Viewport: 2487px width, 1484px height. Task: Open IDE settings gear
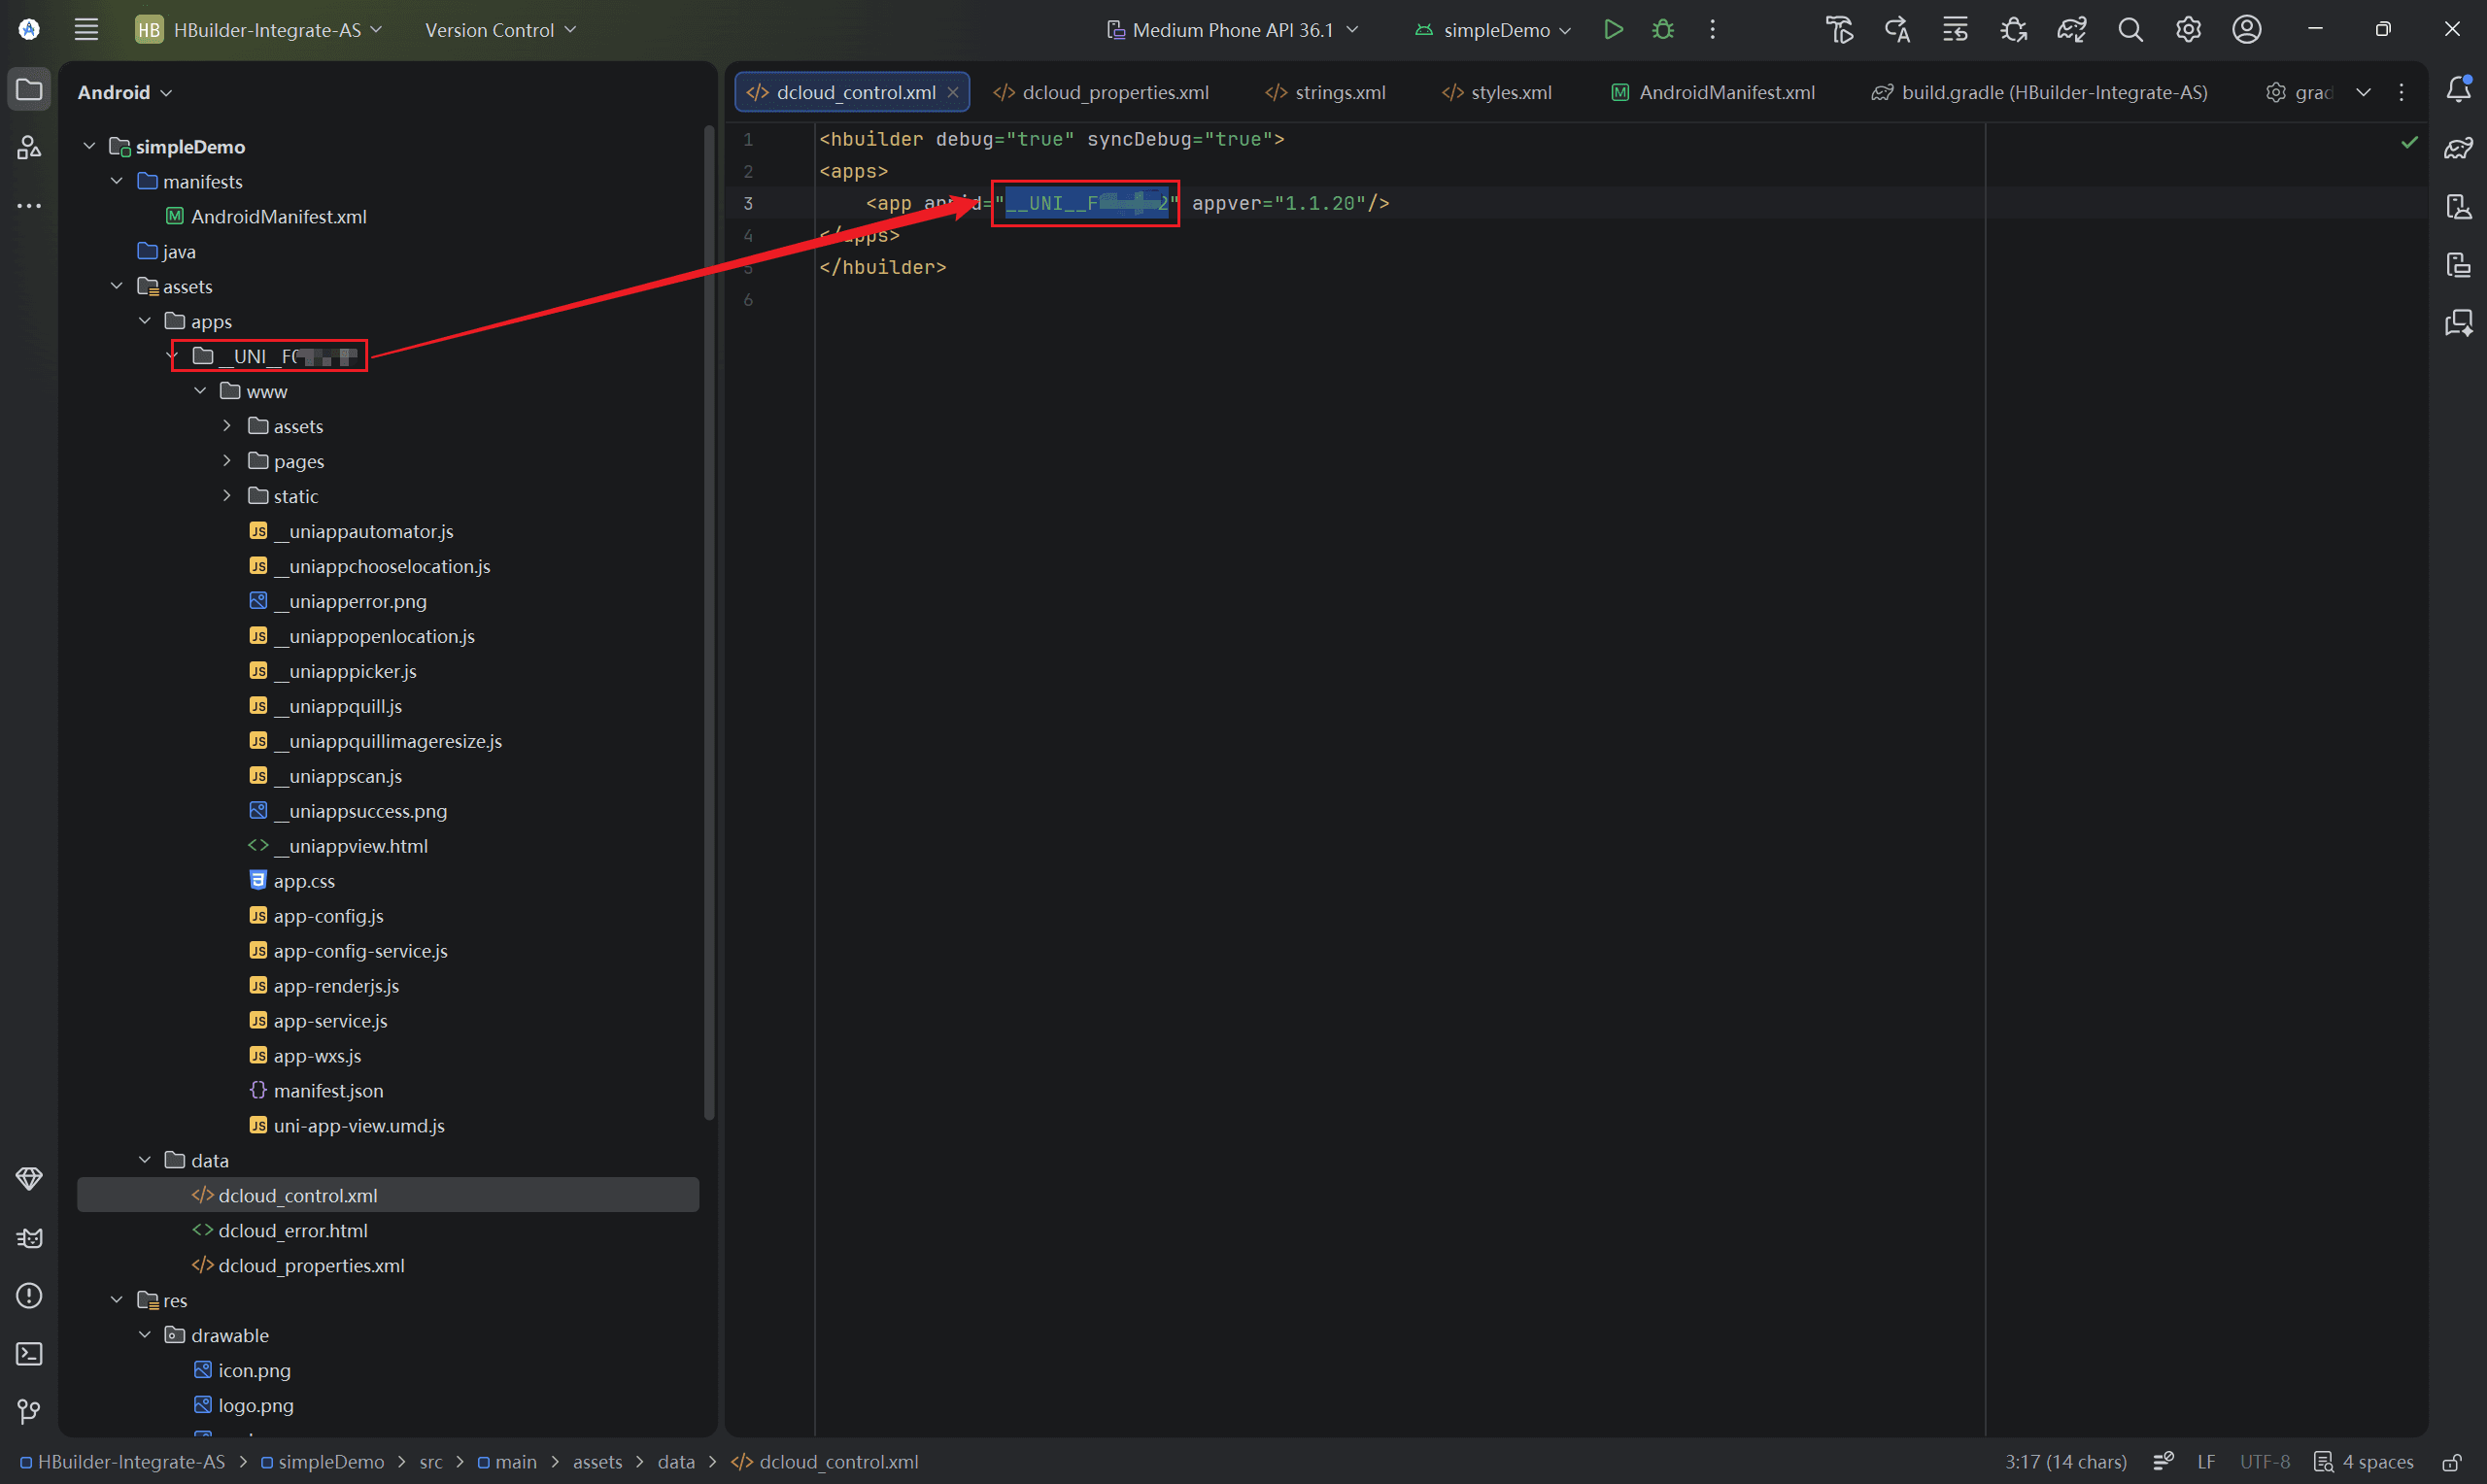click(2188, 30)
